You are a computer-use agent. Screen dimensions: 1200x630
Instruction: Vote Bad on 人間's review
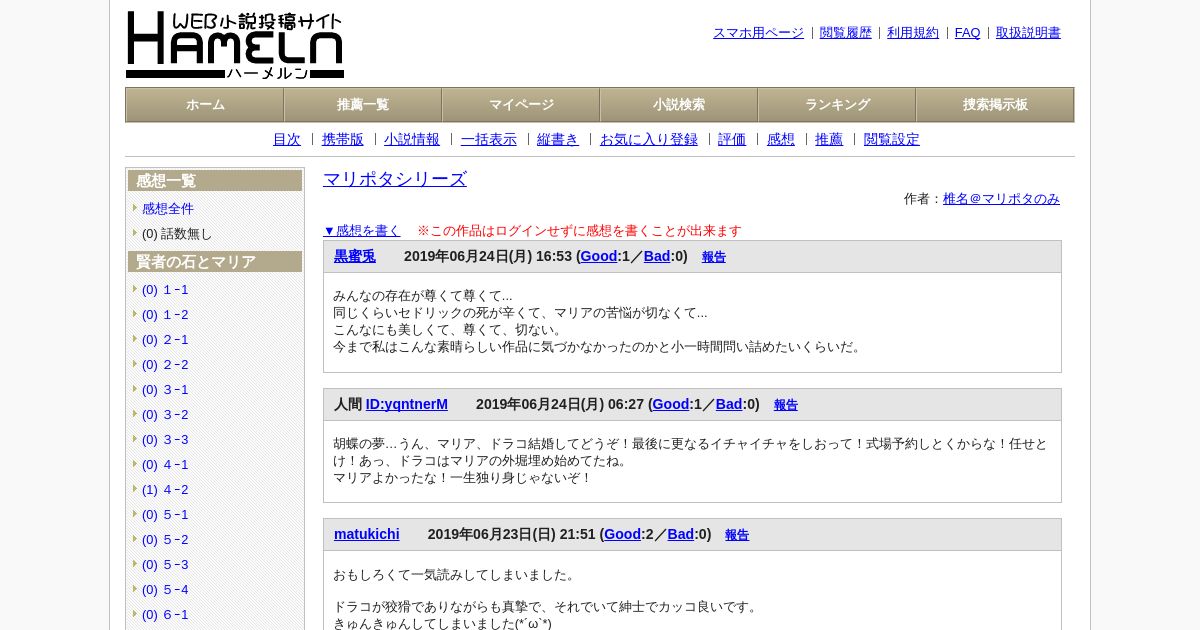[729, 405]
